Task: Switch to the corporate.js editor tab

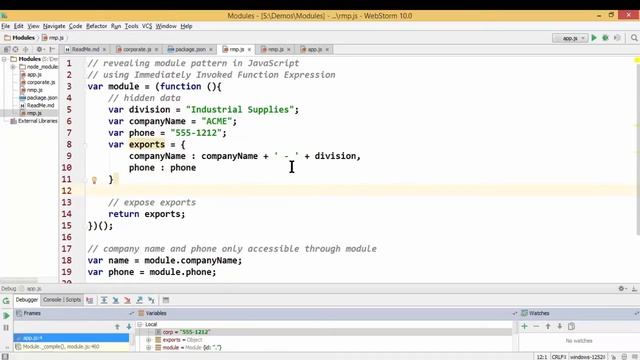Action: point(137,49)
